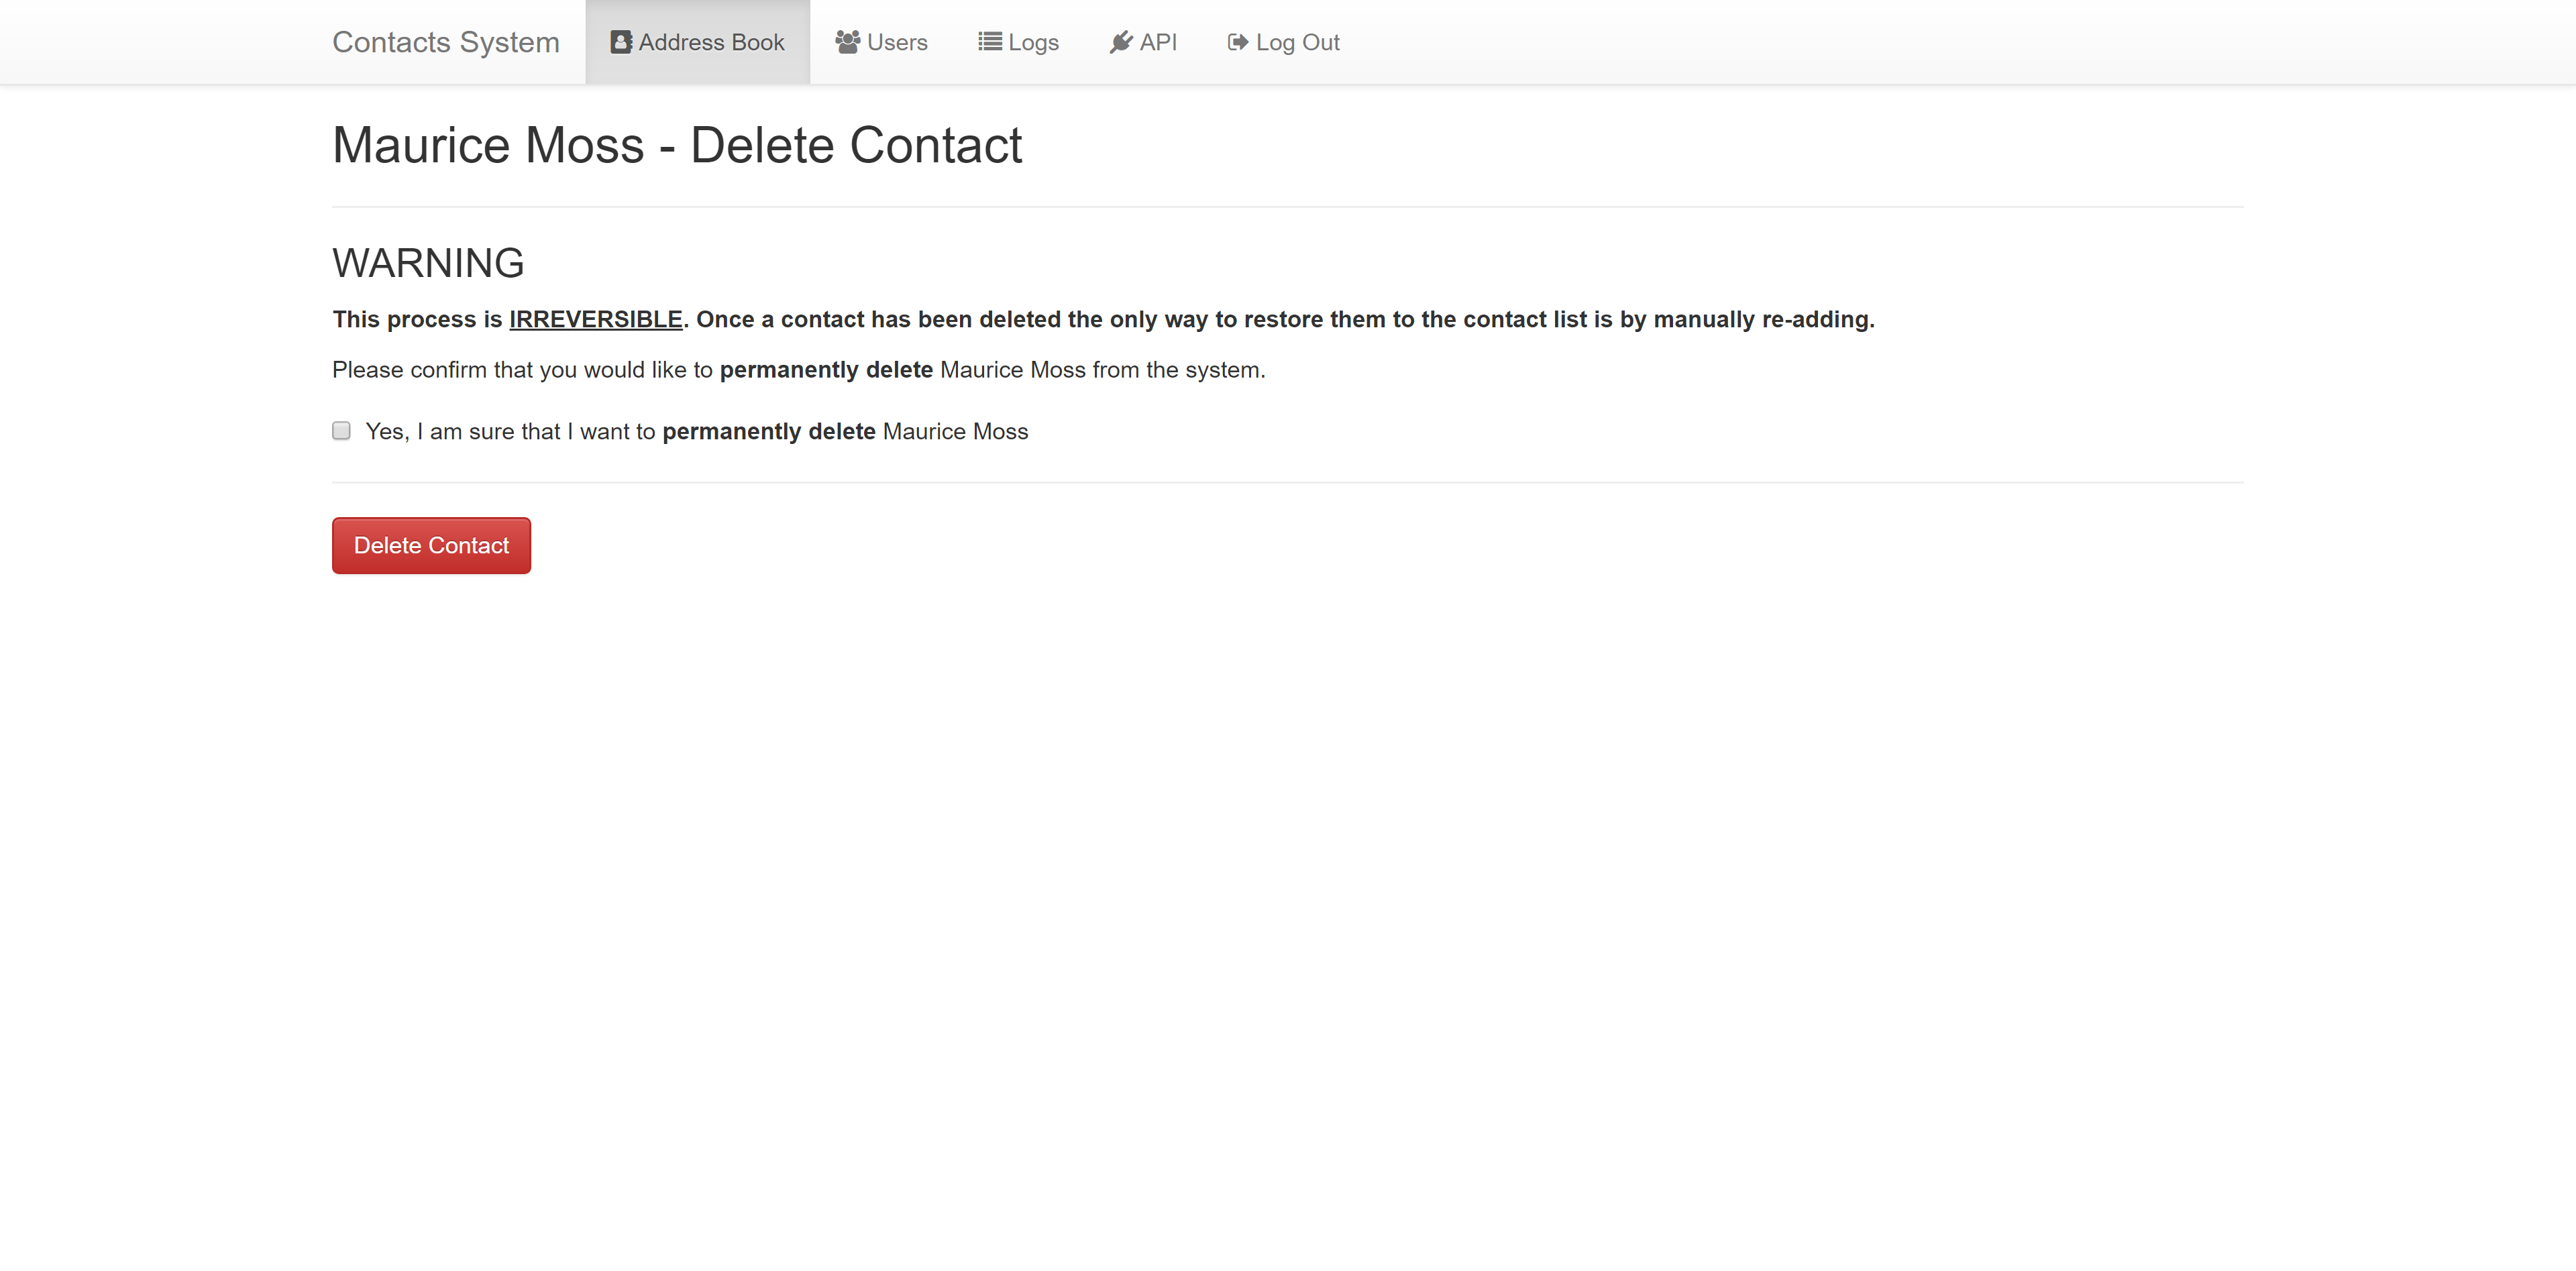Click the underlined IRREVERSIBLE word
This screenshot has height=1271, width=2576.
pyautogui.click(x=596, y=319)
